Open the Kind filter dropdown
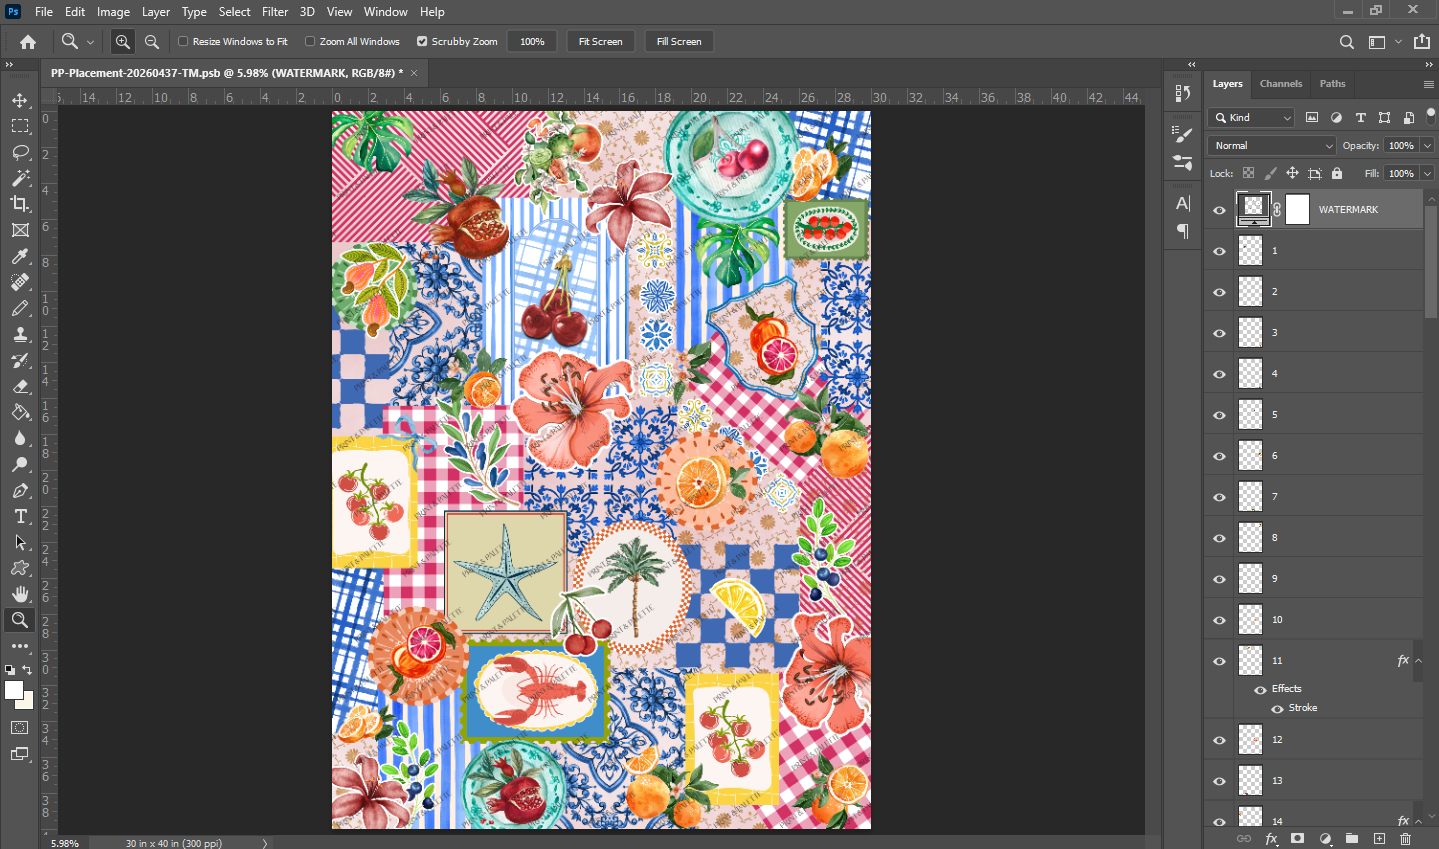 point(1252,117)
